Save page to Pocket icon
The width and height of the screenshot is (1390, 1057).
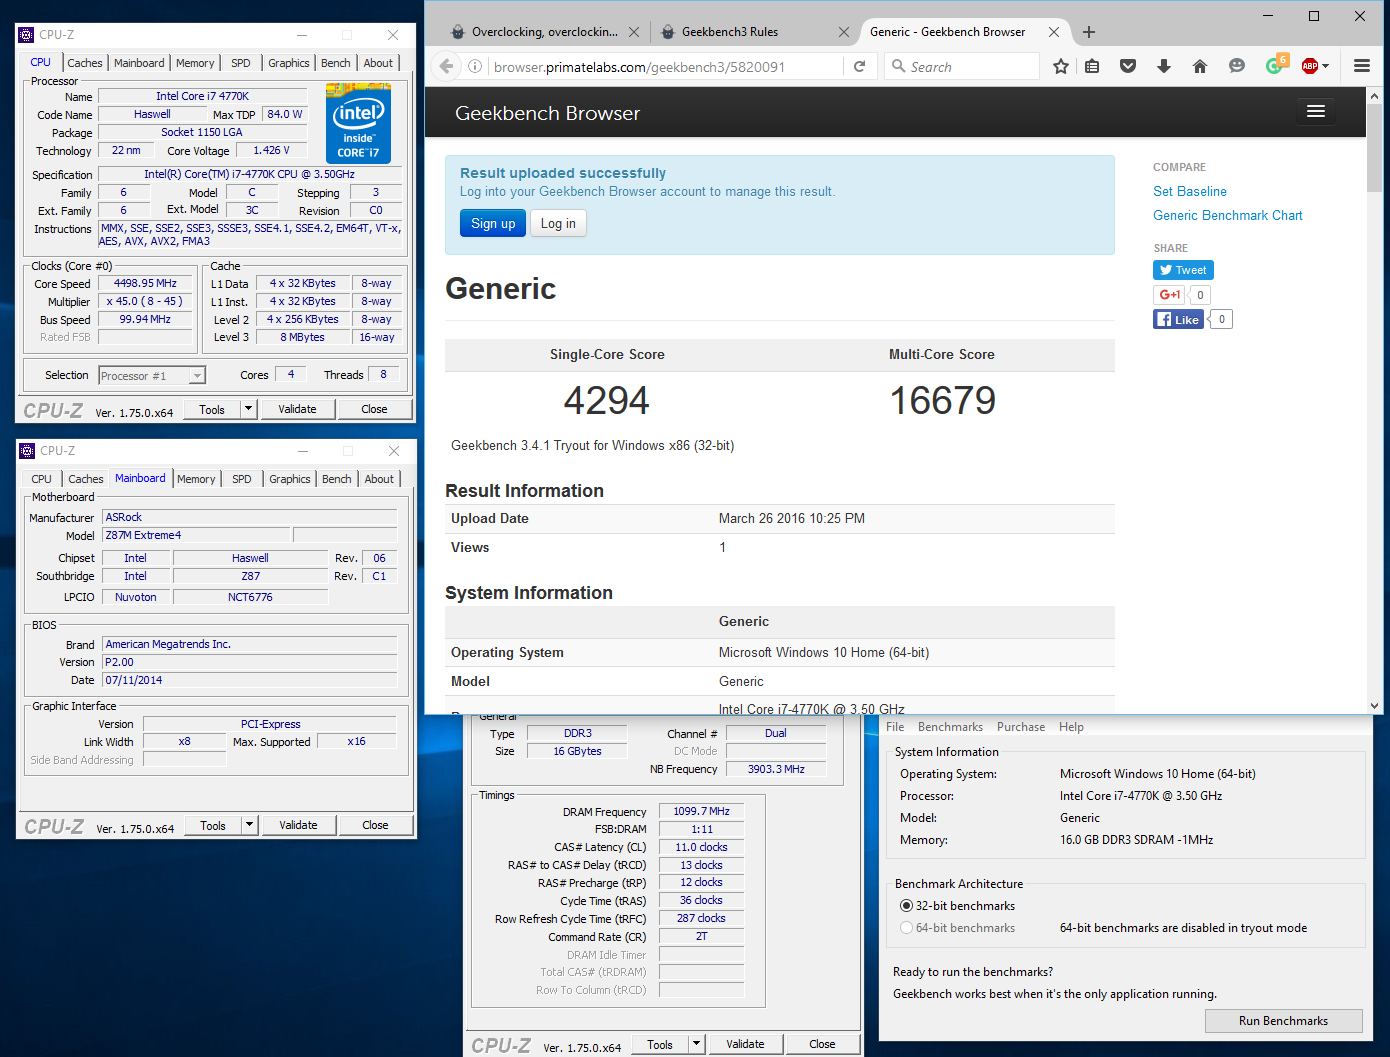pos(1128,66)
